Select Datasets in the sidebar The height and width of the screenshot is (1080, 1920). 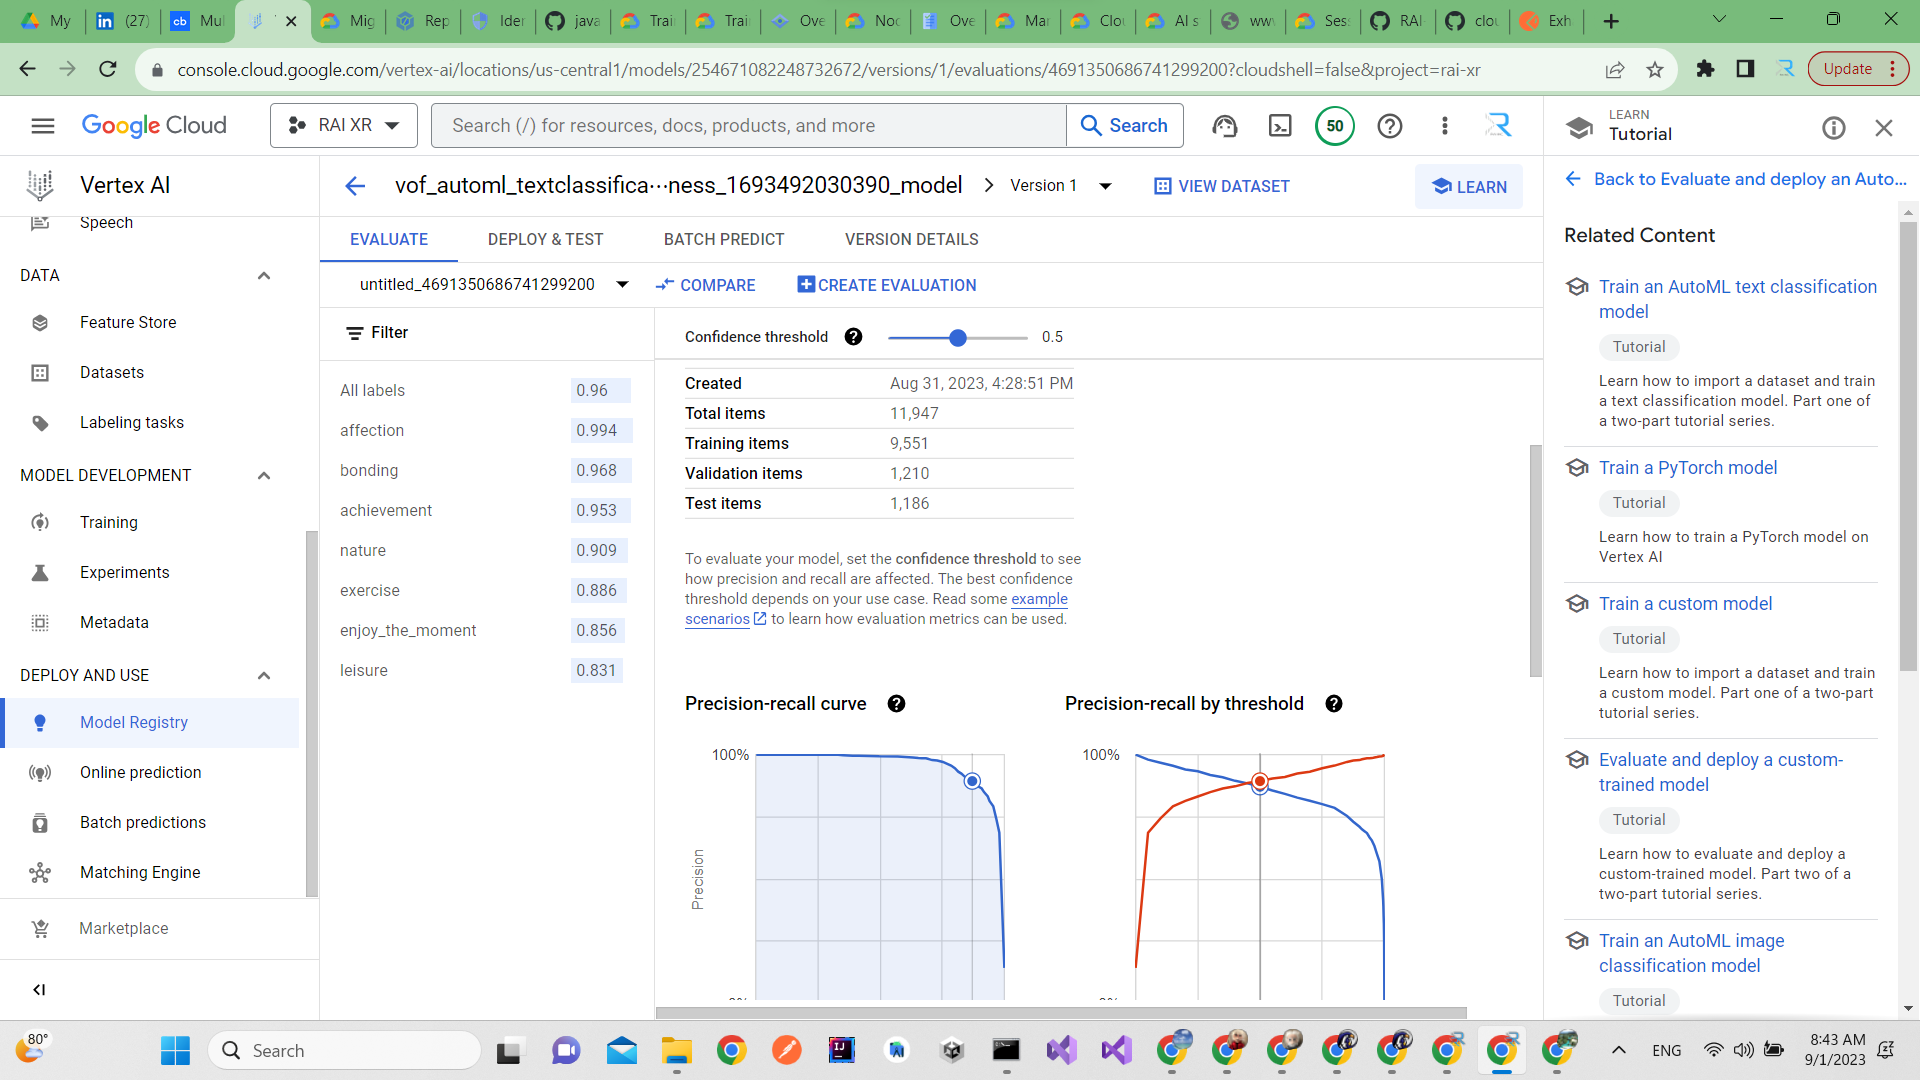coord(111,372)
